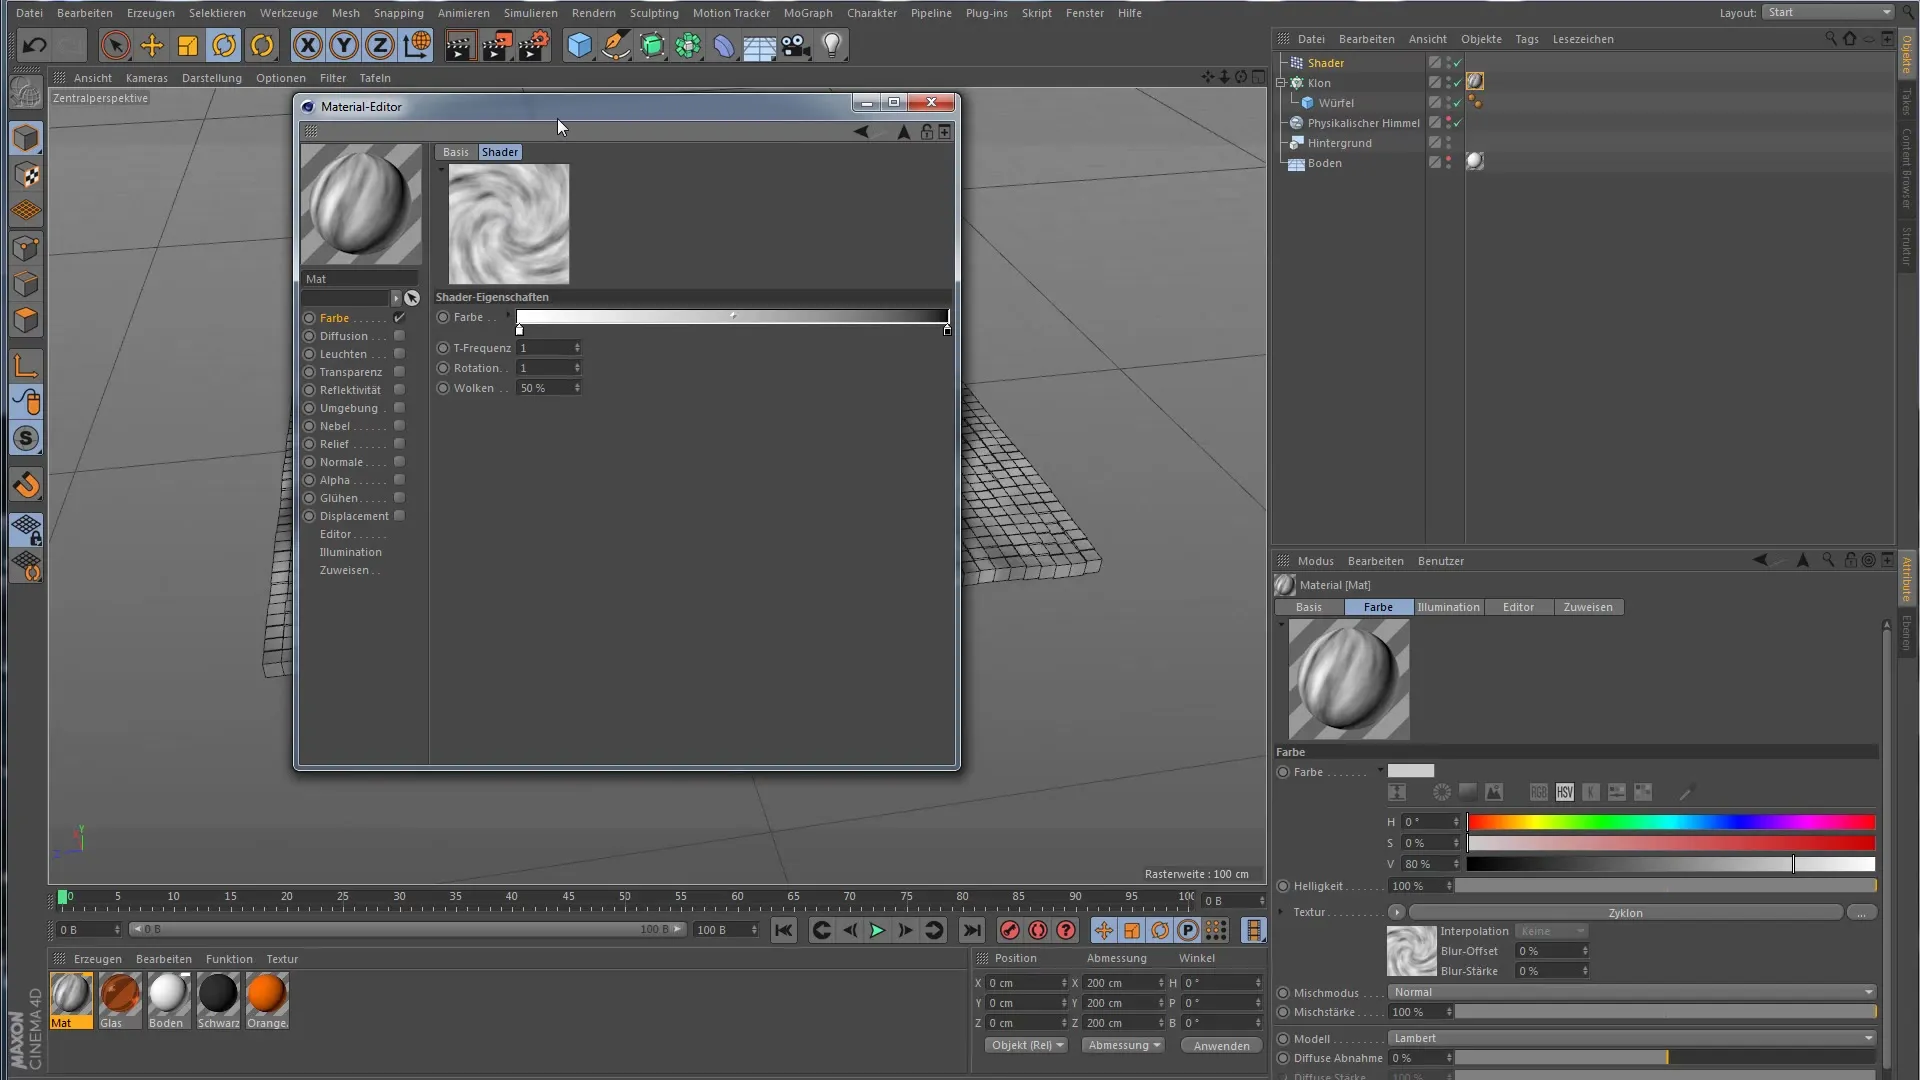Select the Rotate tool
The height and width of the screenshot is (1080, 1920).
click(224, 45)
